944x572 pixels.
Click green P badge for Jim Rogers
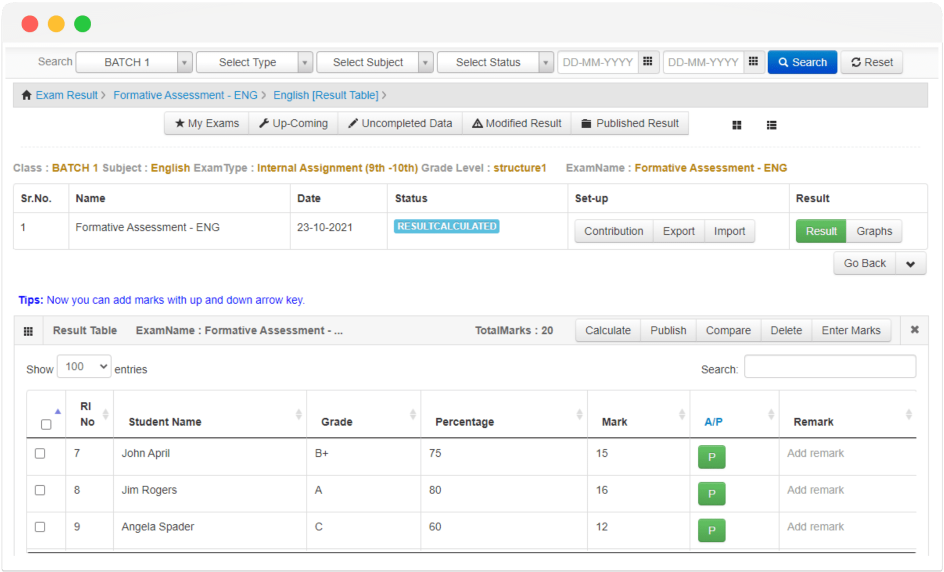tap(712, 494)
